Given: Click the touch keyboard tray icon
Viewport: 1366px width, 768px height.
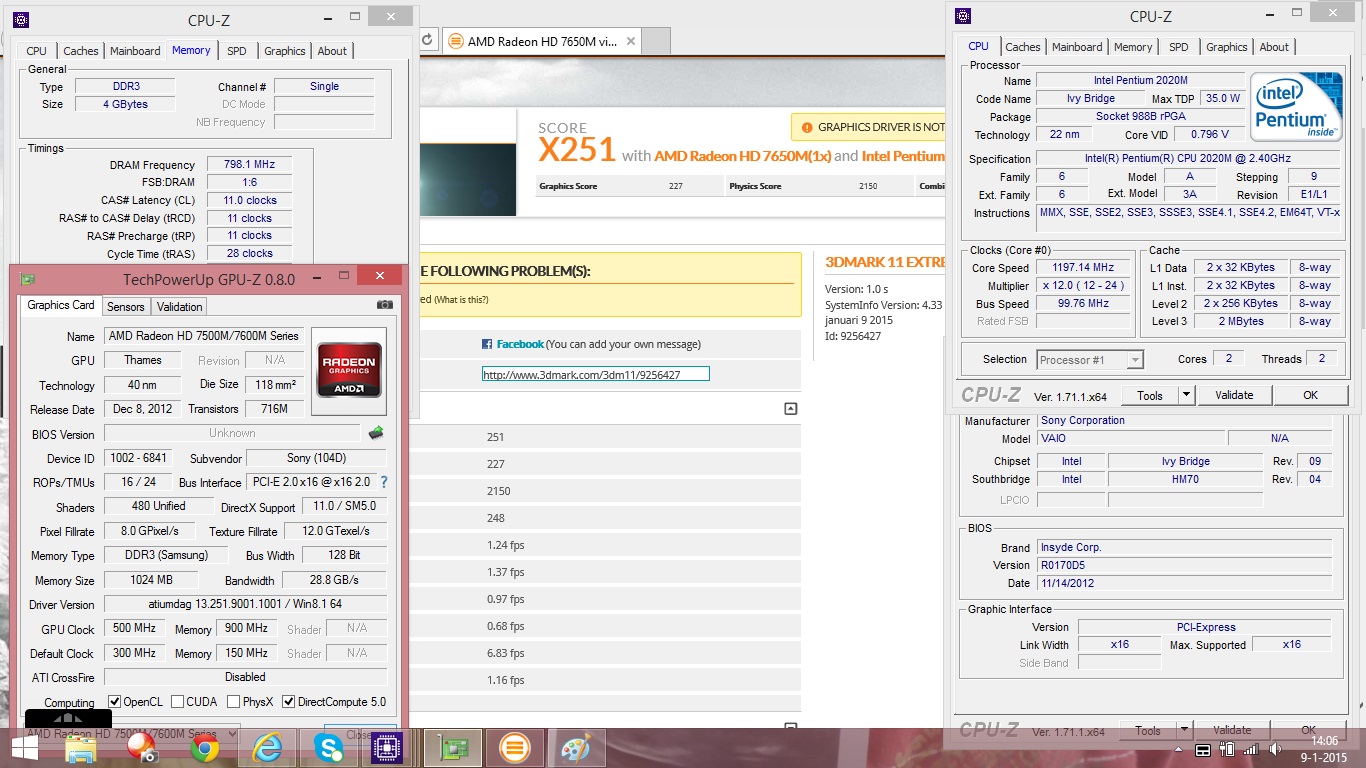Looking at the screenshot, I should [1203, 751].
